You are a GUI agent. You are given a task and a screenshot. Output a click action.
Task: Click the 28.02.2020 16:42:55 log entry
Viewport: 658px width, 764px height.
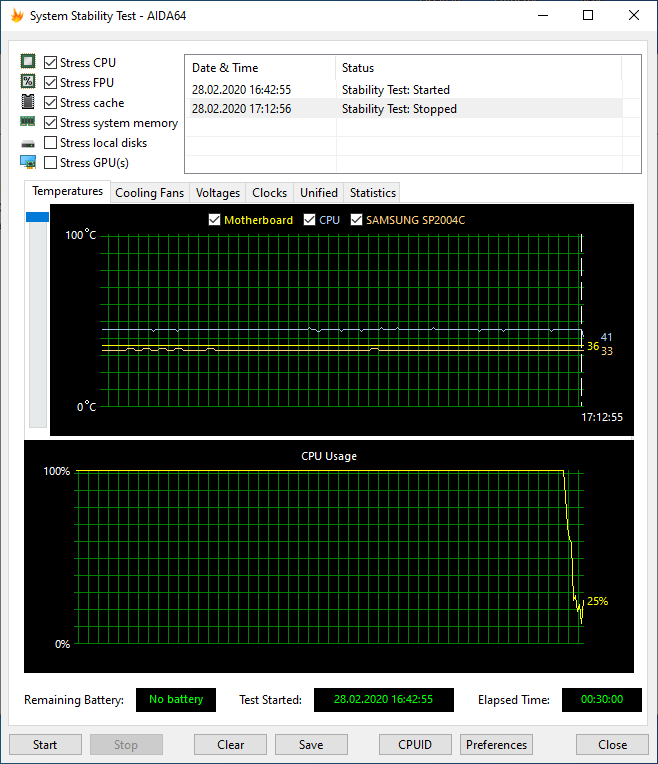click(x=241, y=90)
